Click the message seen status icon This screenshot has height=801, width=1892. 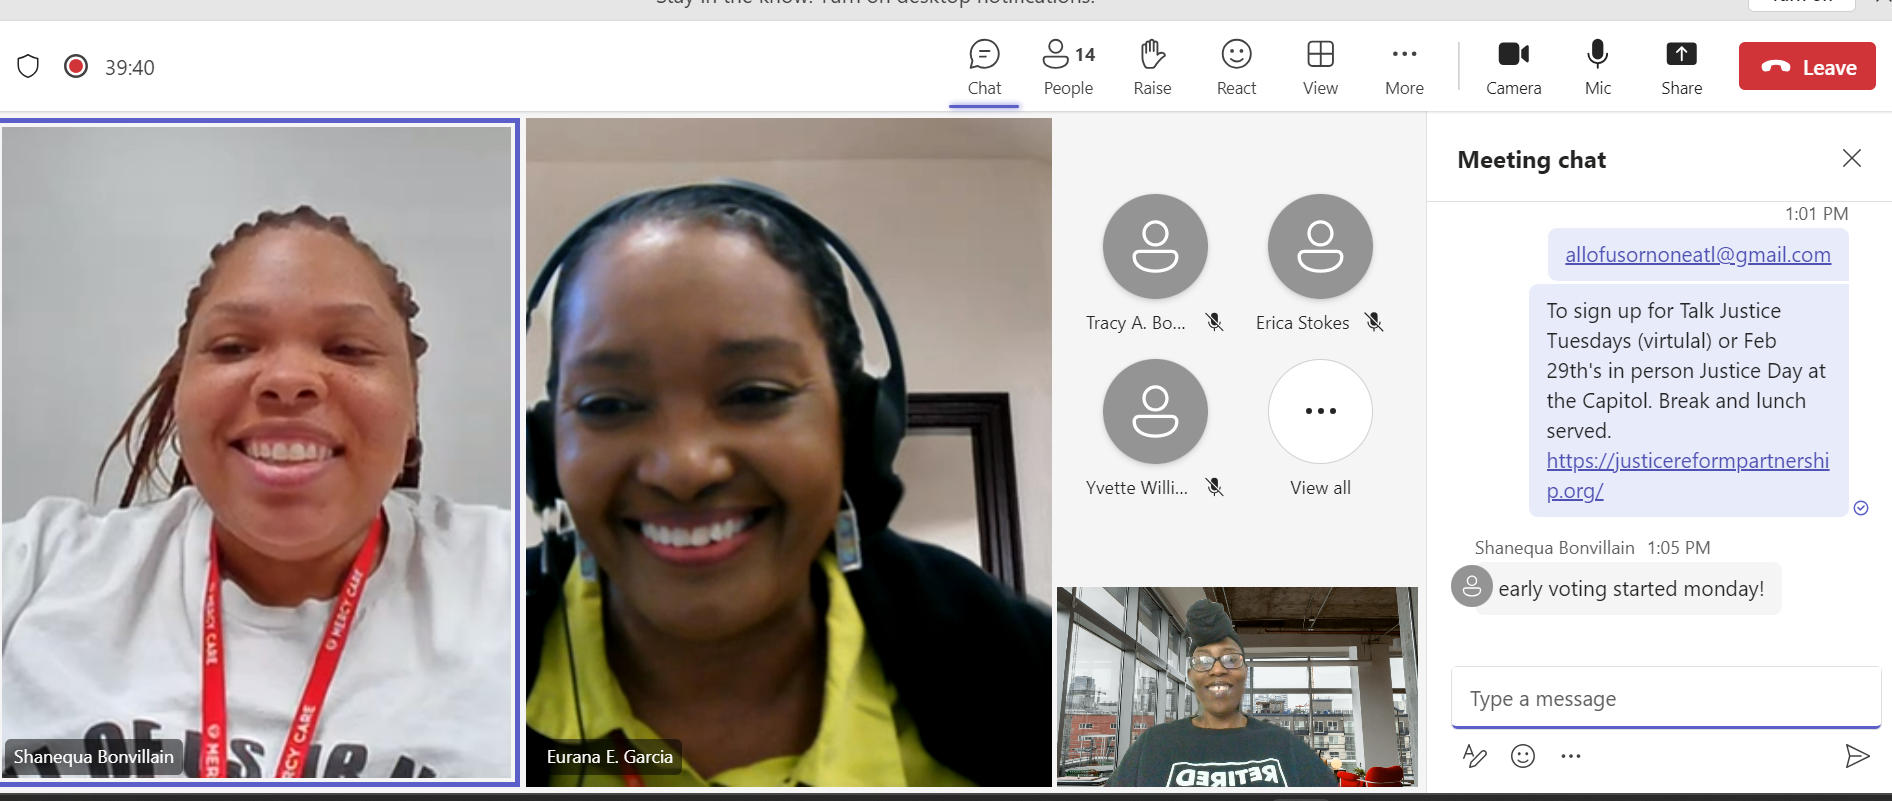click(x=1861, y=508)
